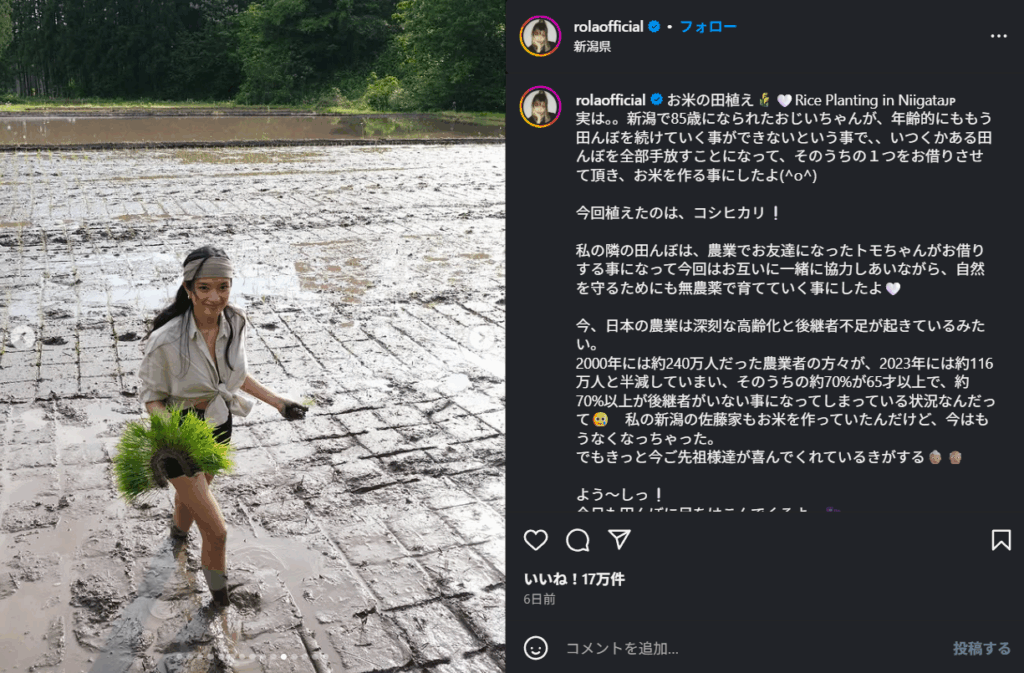The height and width of the screenshot is (673, 1024).
Task: Open rolaofficial username in the caption
Action: coord(611,100)
